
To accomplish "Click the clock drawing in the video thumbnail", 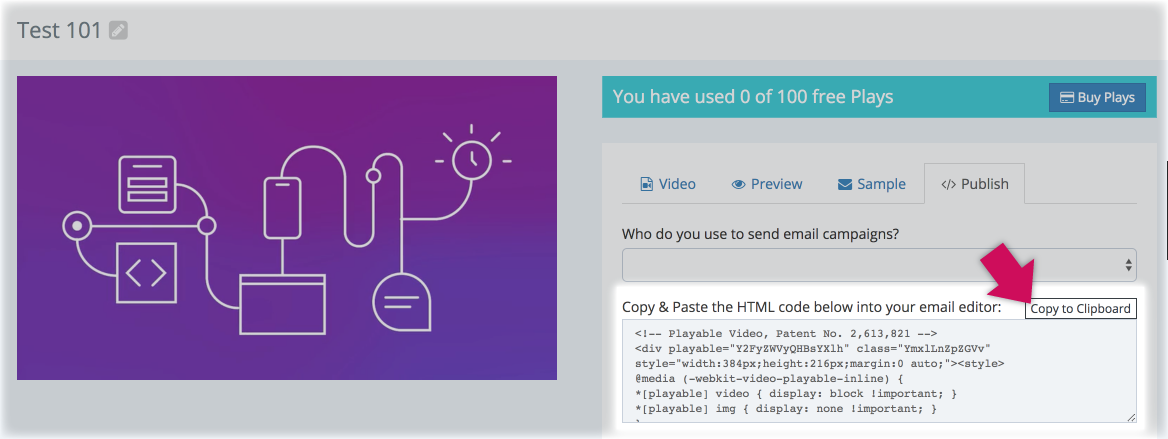I will (x=469, y=158).
